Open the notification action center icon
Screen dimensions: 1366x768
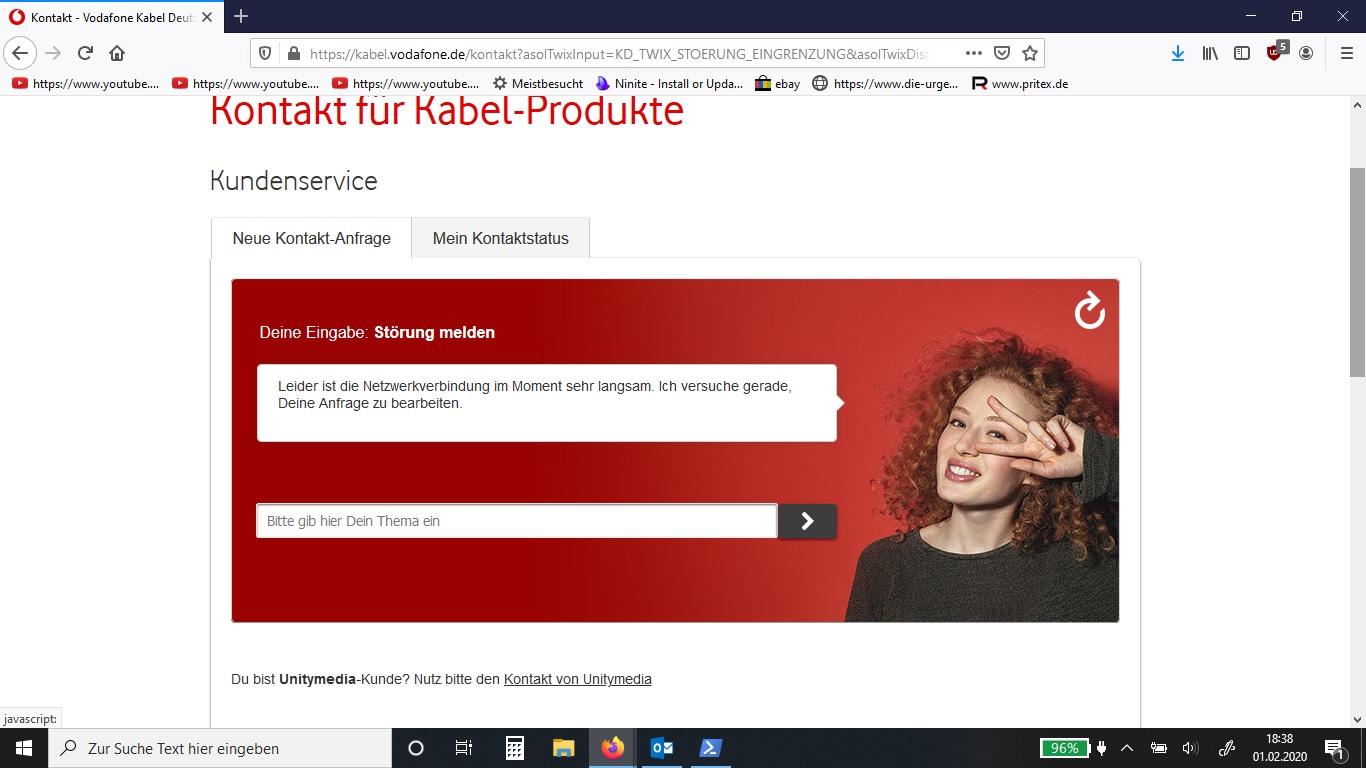tap(1334, 748)
